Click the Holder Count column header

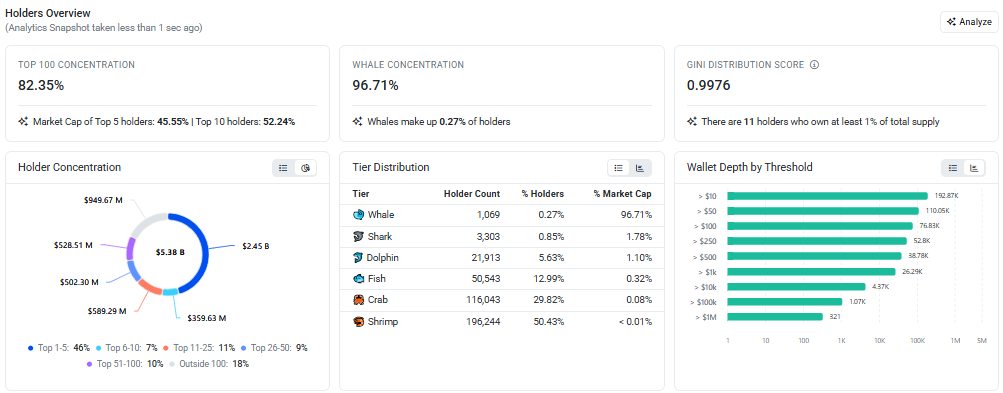[x=472, y=194]
